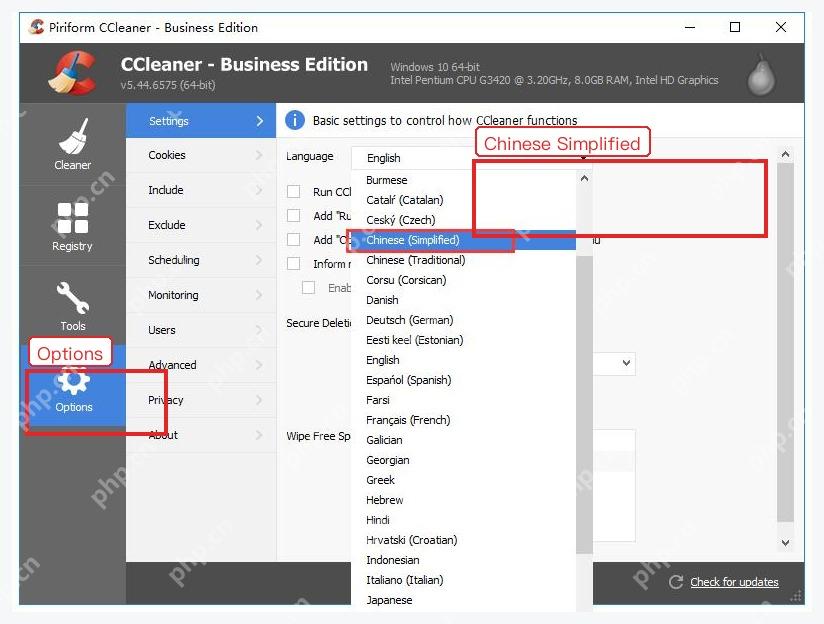Select Greek language

pos(464,480)
